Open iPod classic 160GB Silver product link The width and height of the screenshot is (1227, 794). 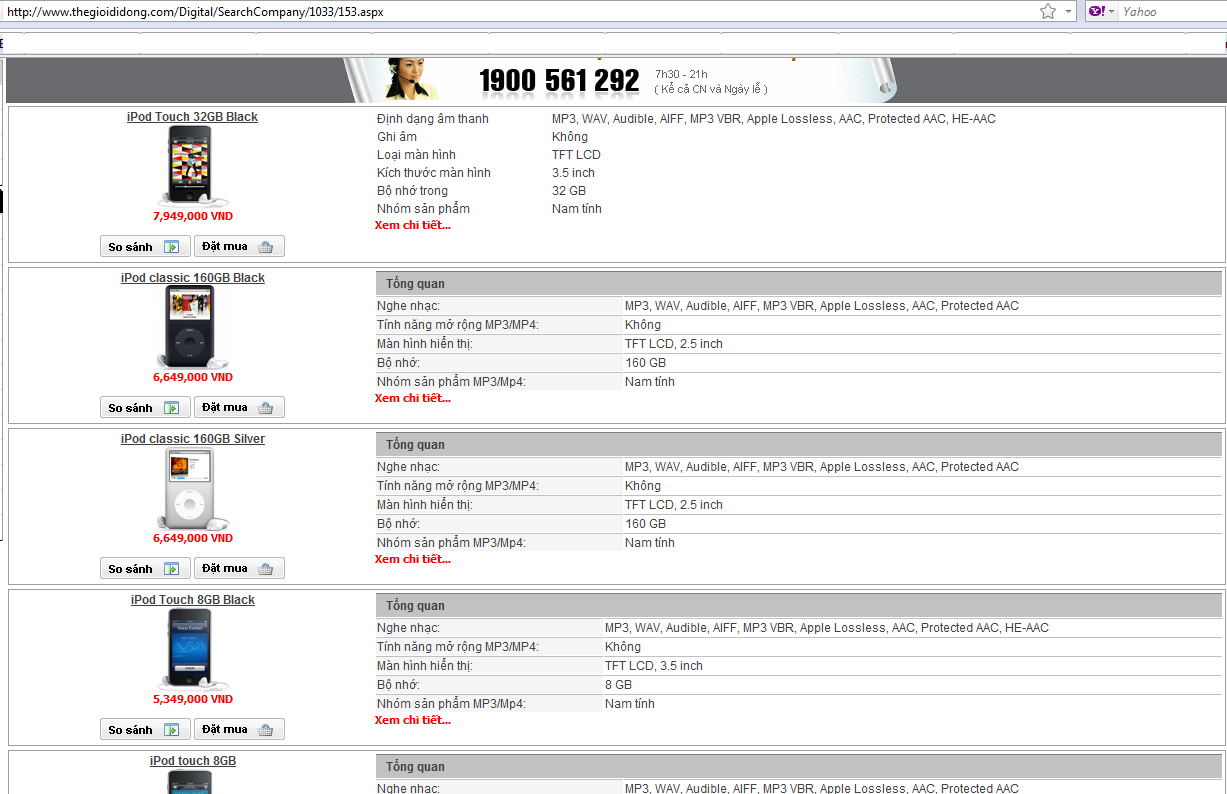[193, 439]
